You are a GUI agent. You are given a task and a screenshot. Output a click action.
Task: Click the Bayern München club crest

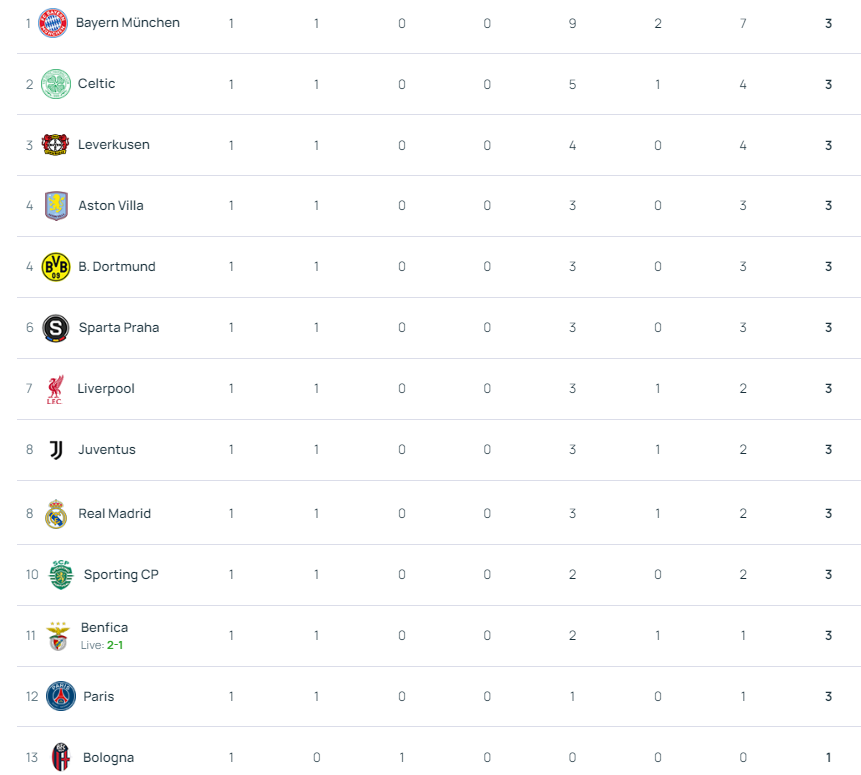[x=53, y=23]
